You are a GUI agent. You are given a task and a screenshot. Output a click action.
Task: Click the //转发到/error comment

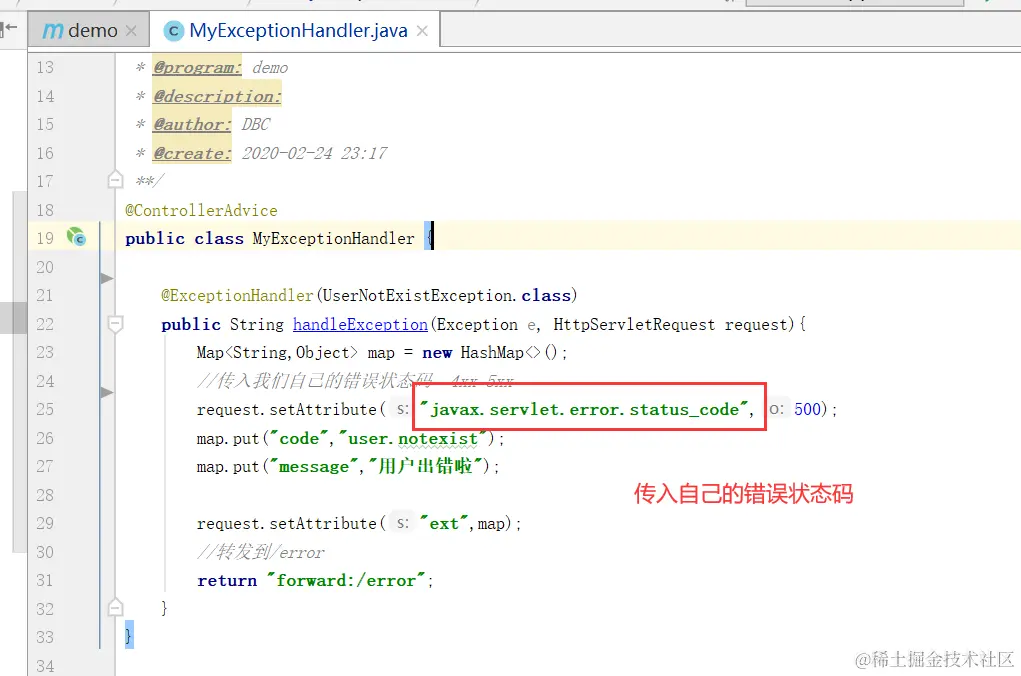(x=260, y=552)
